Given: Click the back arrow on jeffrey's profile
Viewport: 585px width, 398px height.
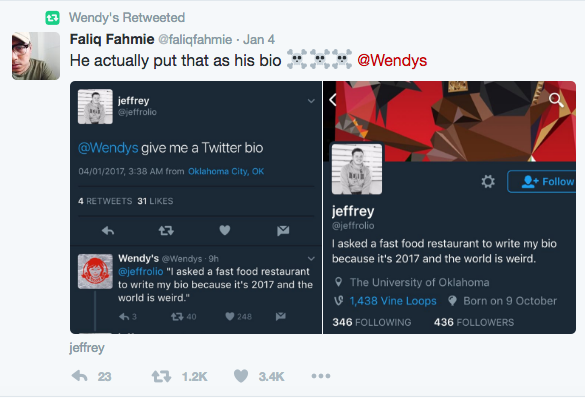Looking at the screenshot, I should [333, 100].
